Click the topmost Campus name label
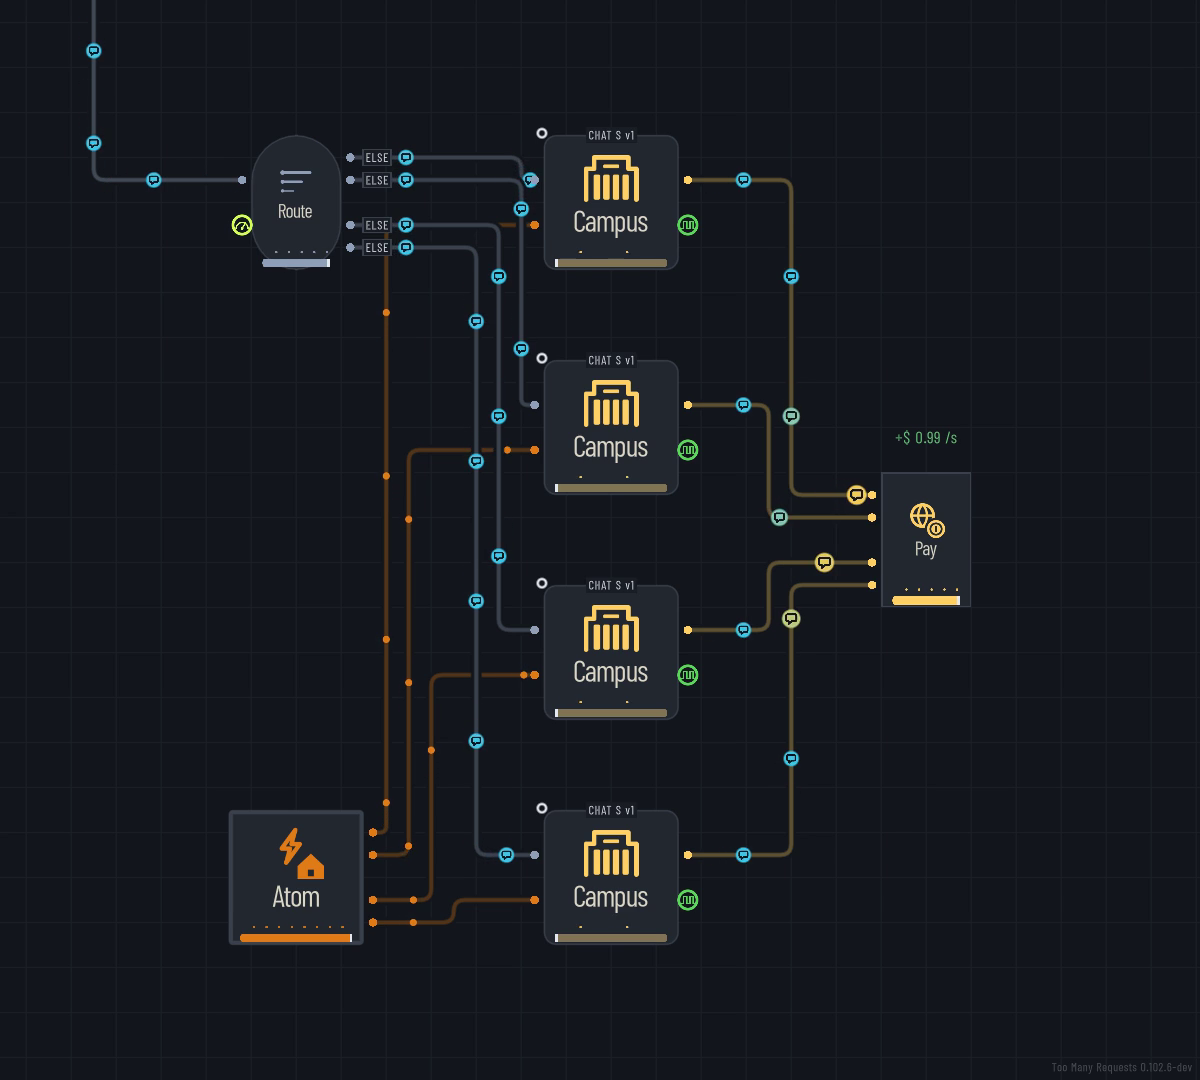 click(x=611, y=222)
